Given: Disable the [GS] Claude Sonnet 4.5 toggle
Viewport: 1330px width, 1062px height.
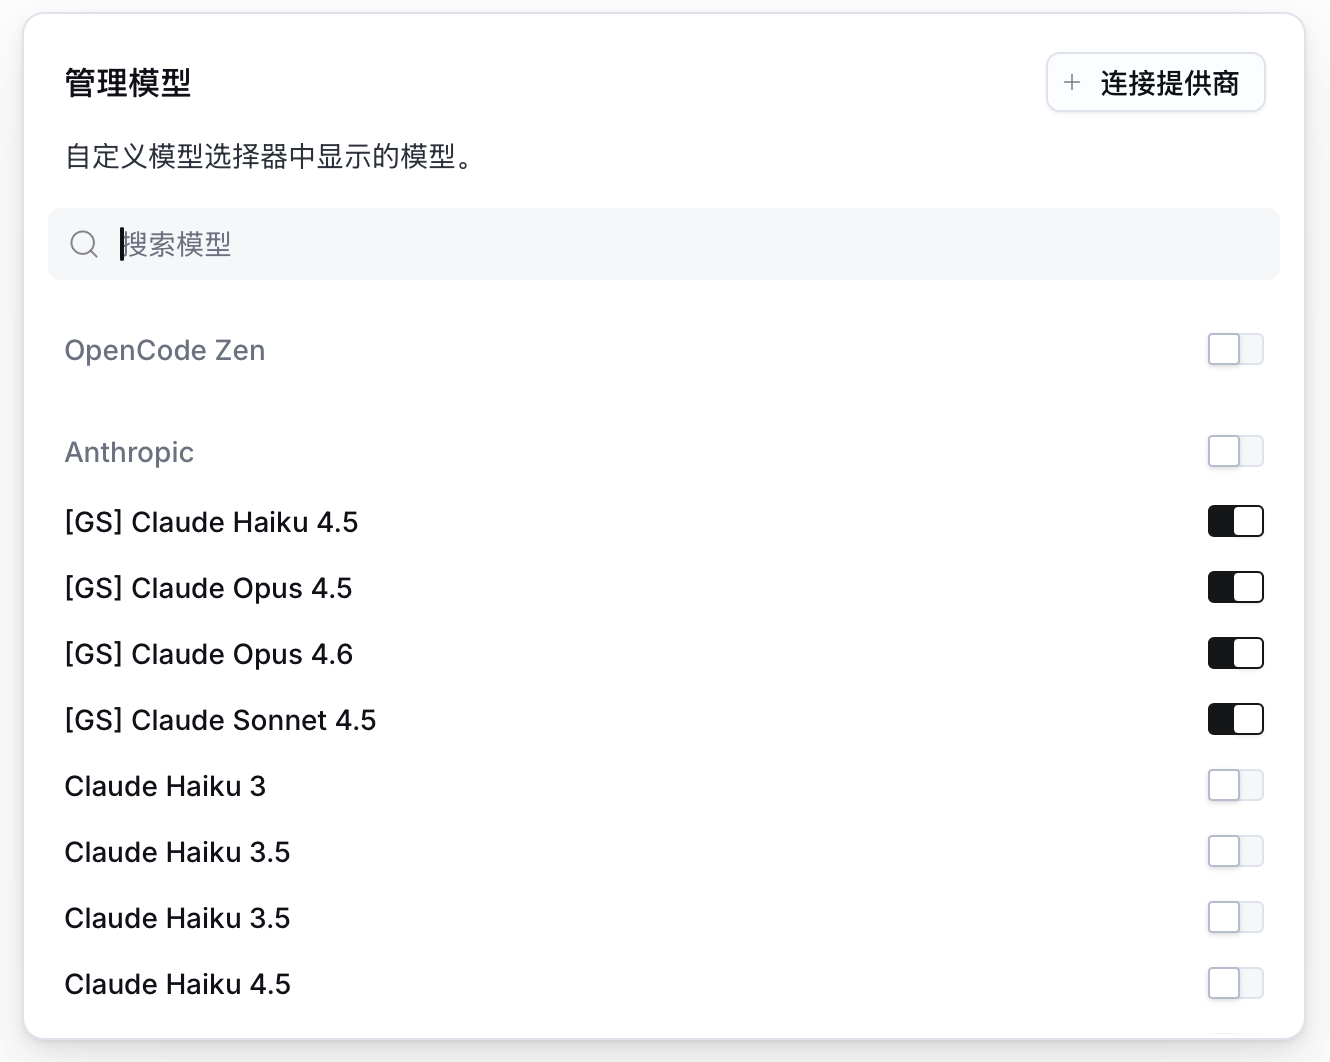Looking at the screenshot, I should [1235, 720].
